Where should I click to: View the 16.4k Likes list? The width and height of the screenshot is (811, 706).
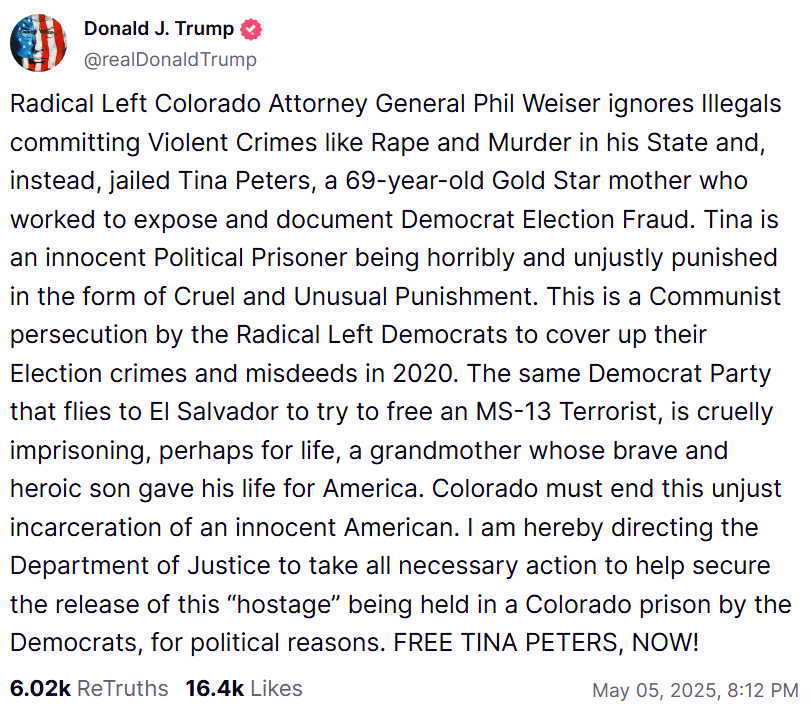[x=244, y=688]
